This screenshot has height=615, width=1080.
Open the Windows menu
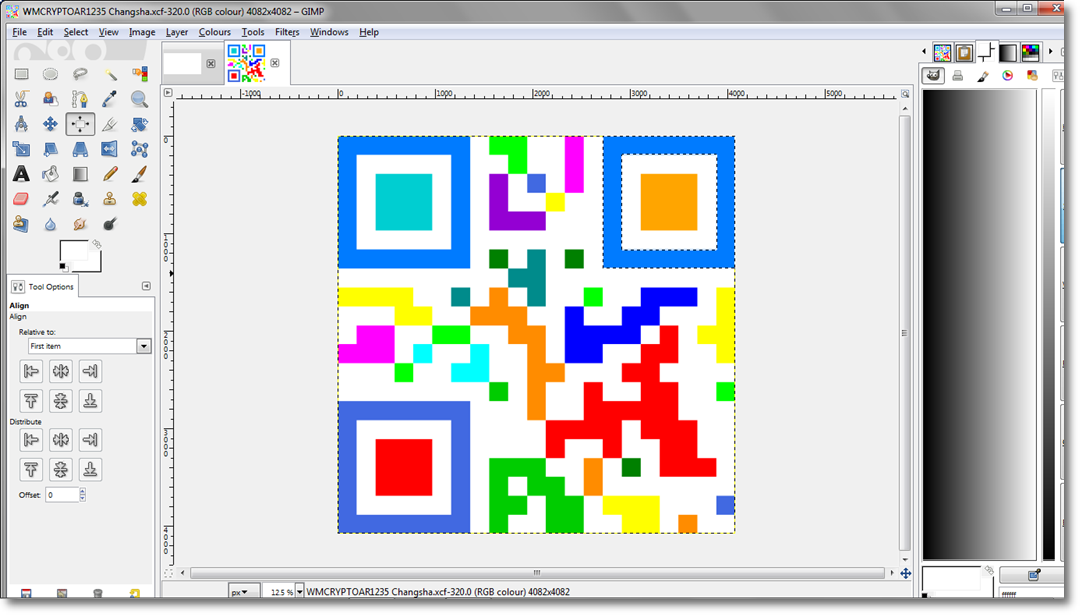point(329,32)
